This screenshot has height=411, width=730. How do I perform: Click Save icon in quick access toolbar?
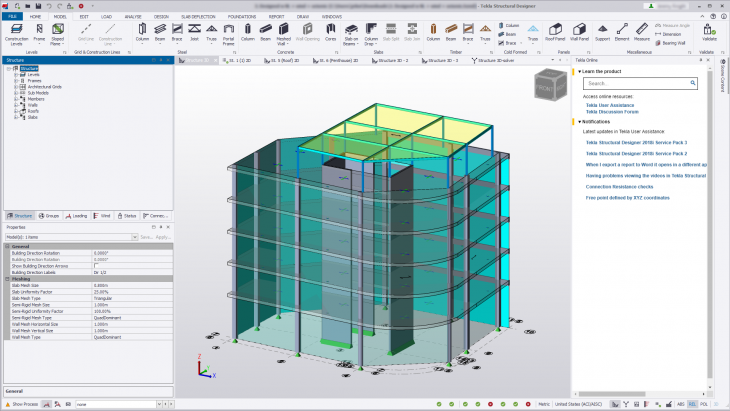pos(38,6)
